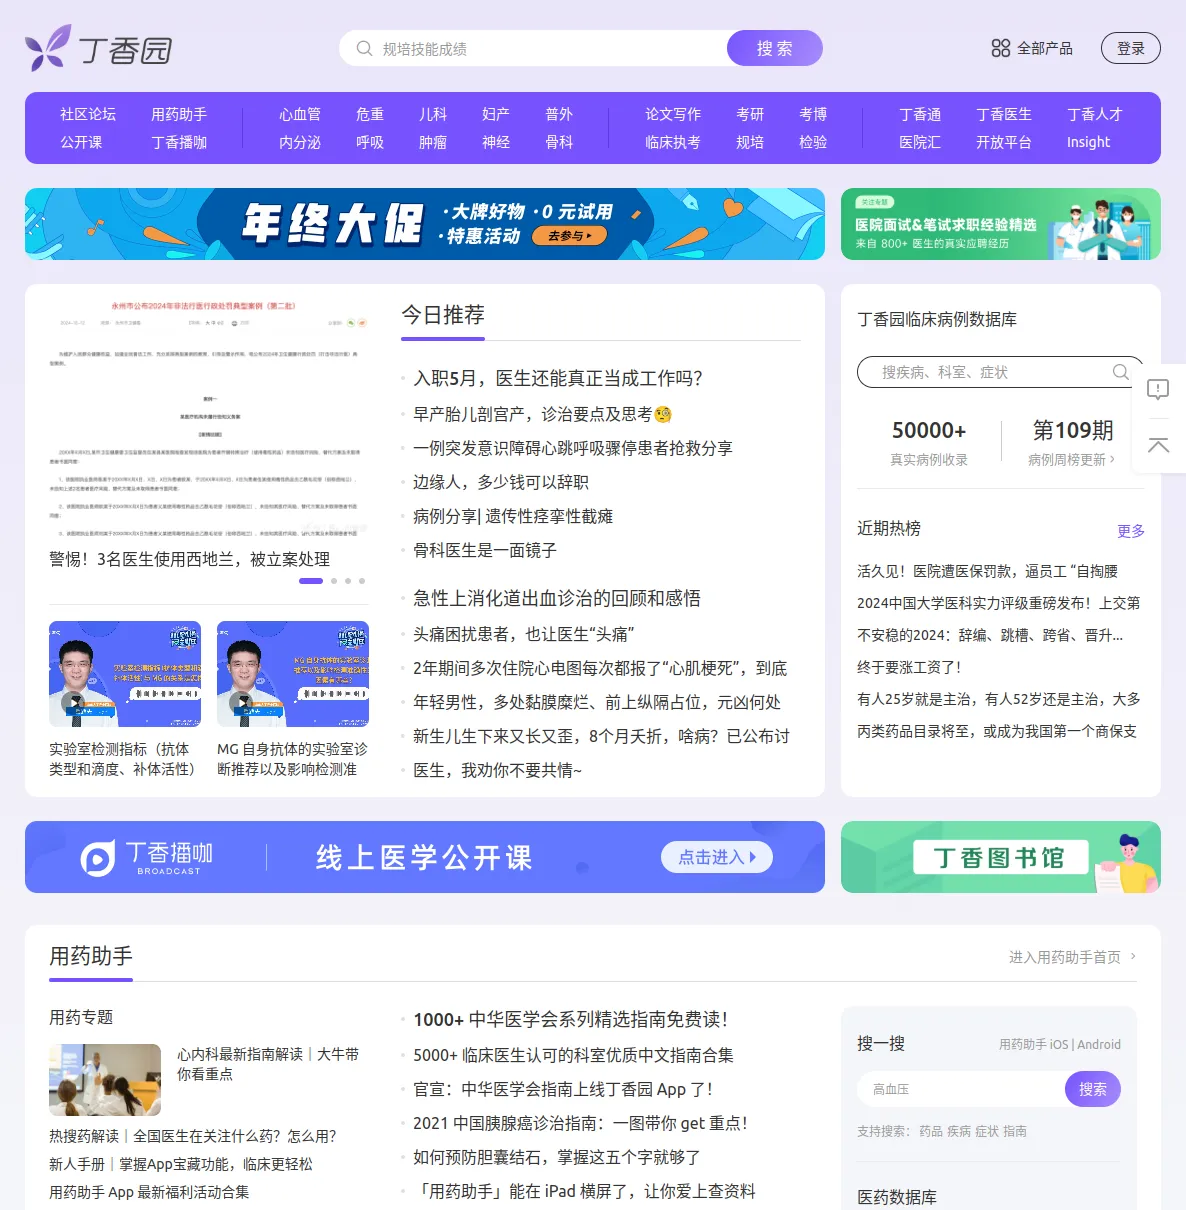The image size is (1186, 1210).
Task: Click the top 搜索 button
Action: point(775,48)
